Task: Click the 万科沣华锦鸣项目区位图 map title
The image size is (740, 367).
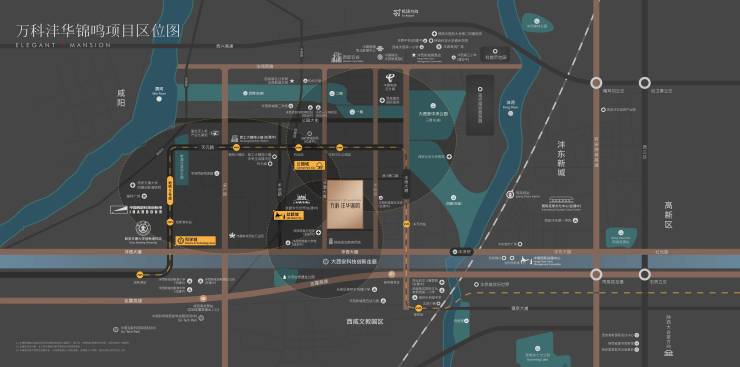Action: tap(98, 31)
